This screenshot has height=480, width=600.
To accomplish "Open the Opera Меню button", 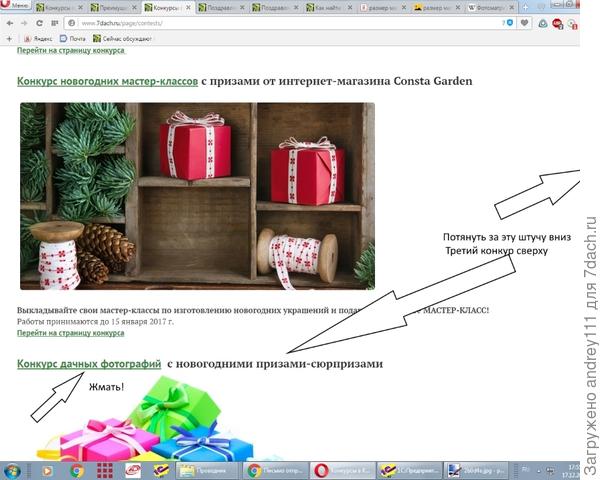I will (x=13, y=6).
